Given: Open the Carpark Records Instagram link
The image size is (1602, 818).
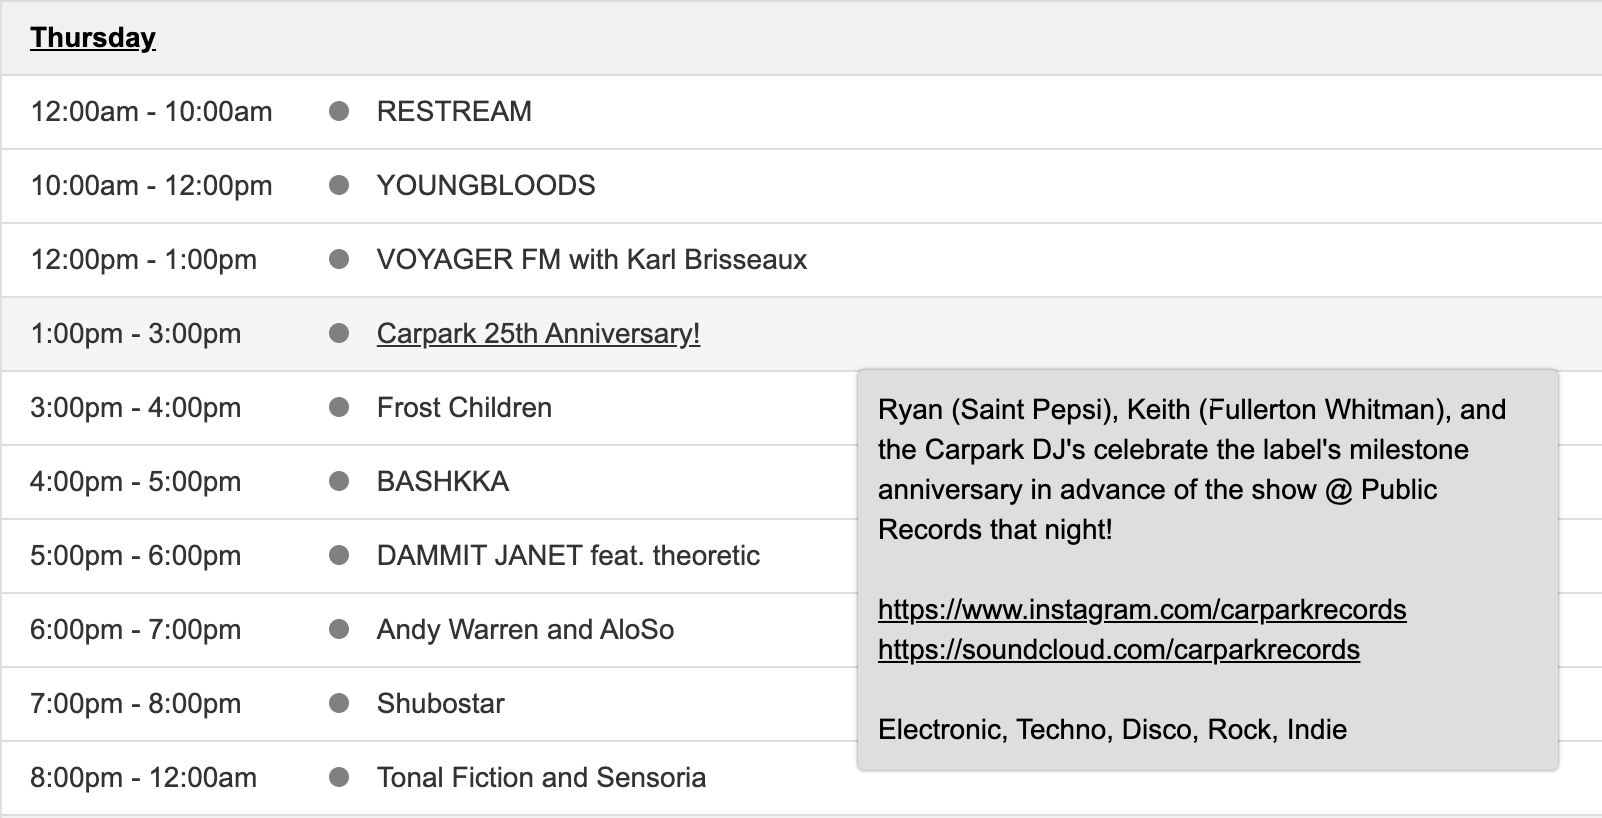Looking at the screenshot, I should (1142, 609).
